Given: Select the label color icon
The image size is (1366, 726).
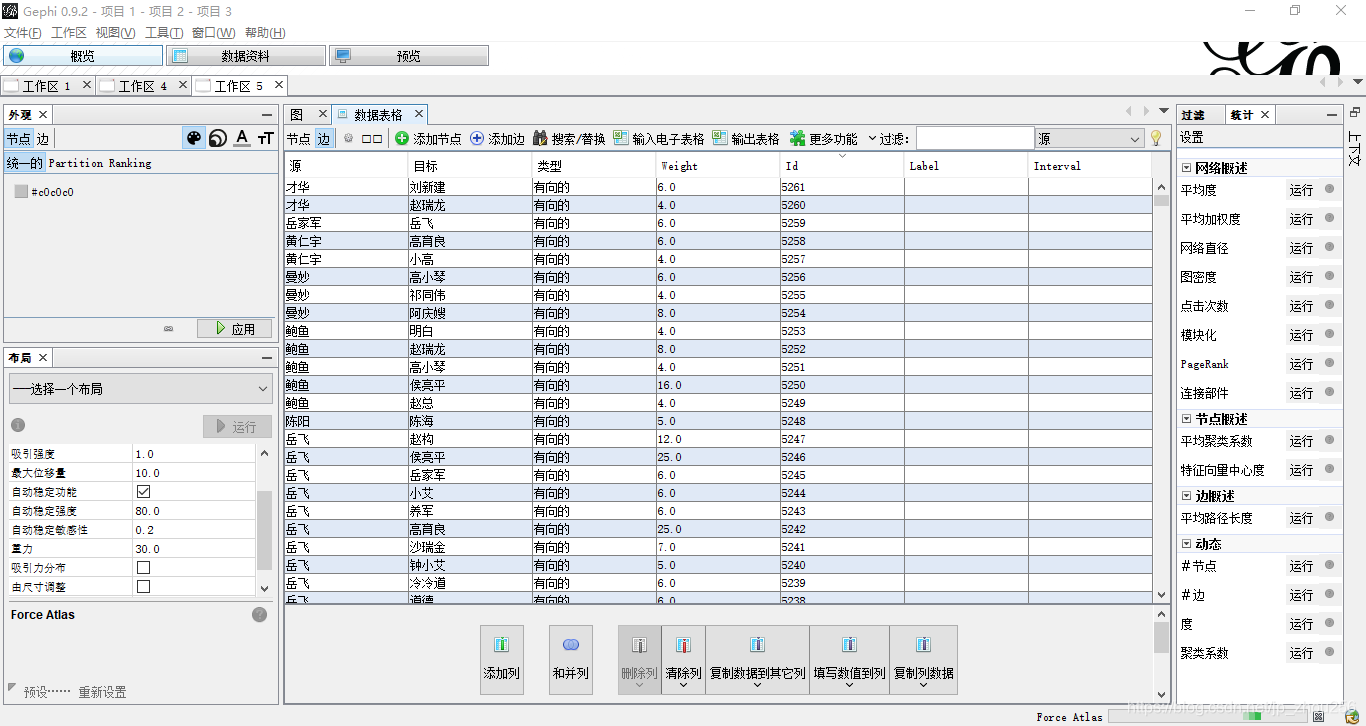Looking at the screenshot, I should click(x=242, y=139).
